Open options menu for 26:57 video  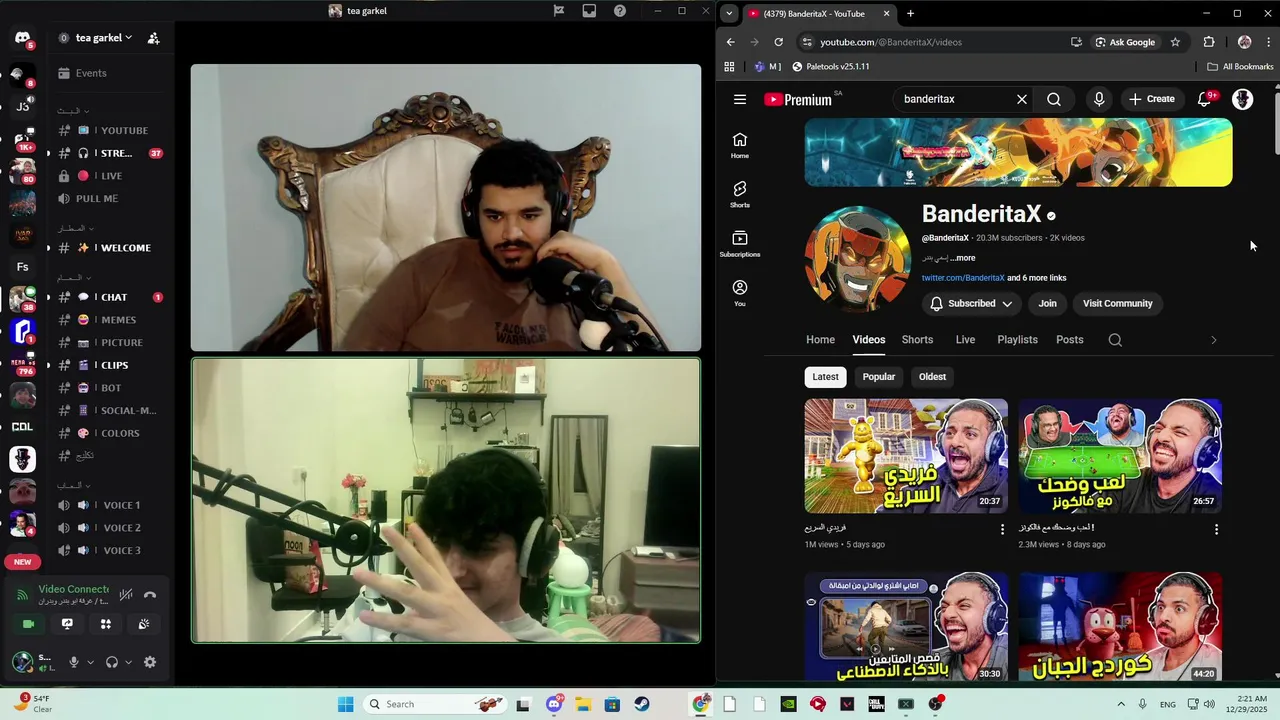click(1216, 529)
